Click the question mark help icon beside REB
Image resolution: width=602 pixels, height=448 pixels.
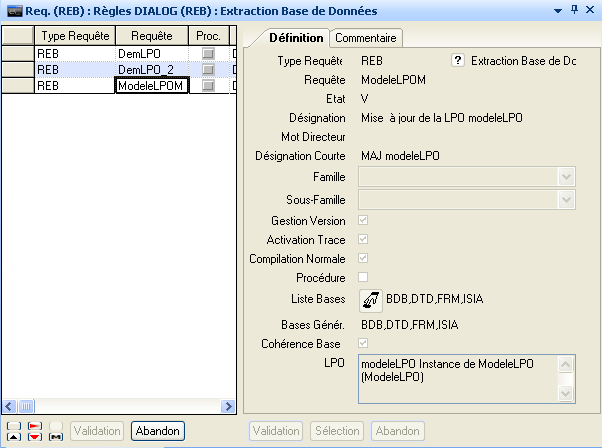coord(458,61)
